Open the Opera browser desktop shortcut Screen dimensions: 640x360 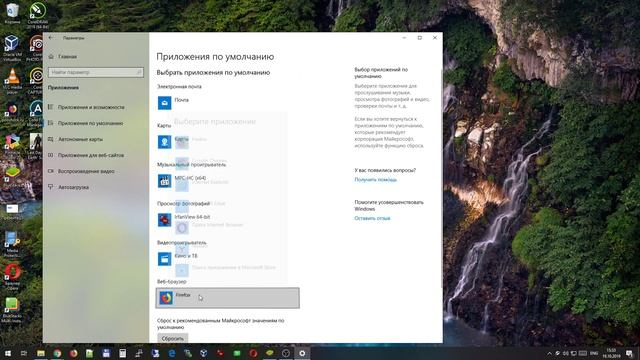pyautogui.click(x=12, y=276)
